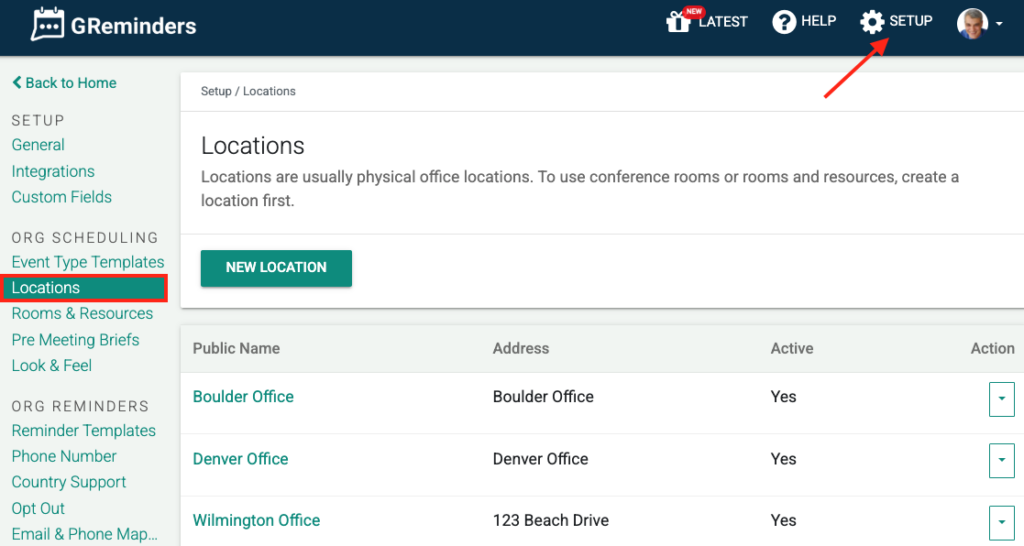Click Setup in the breadcrumb trail

coord(215,91)
